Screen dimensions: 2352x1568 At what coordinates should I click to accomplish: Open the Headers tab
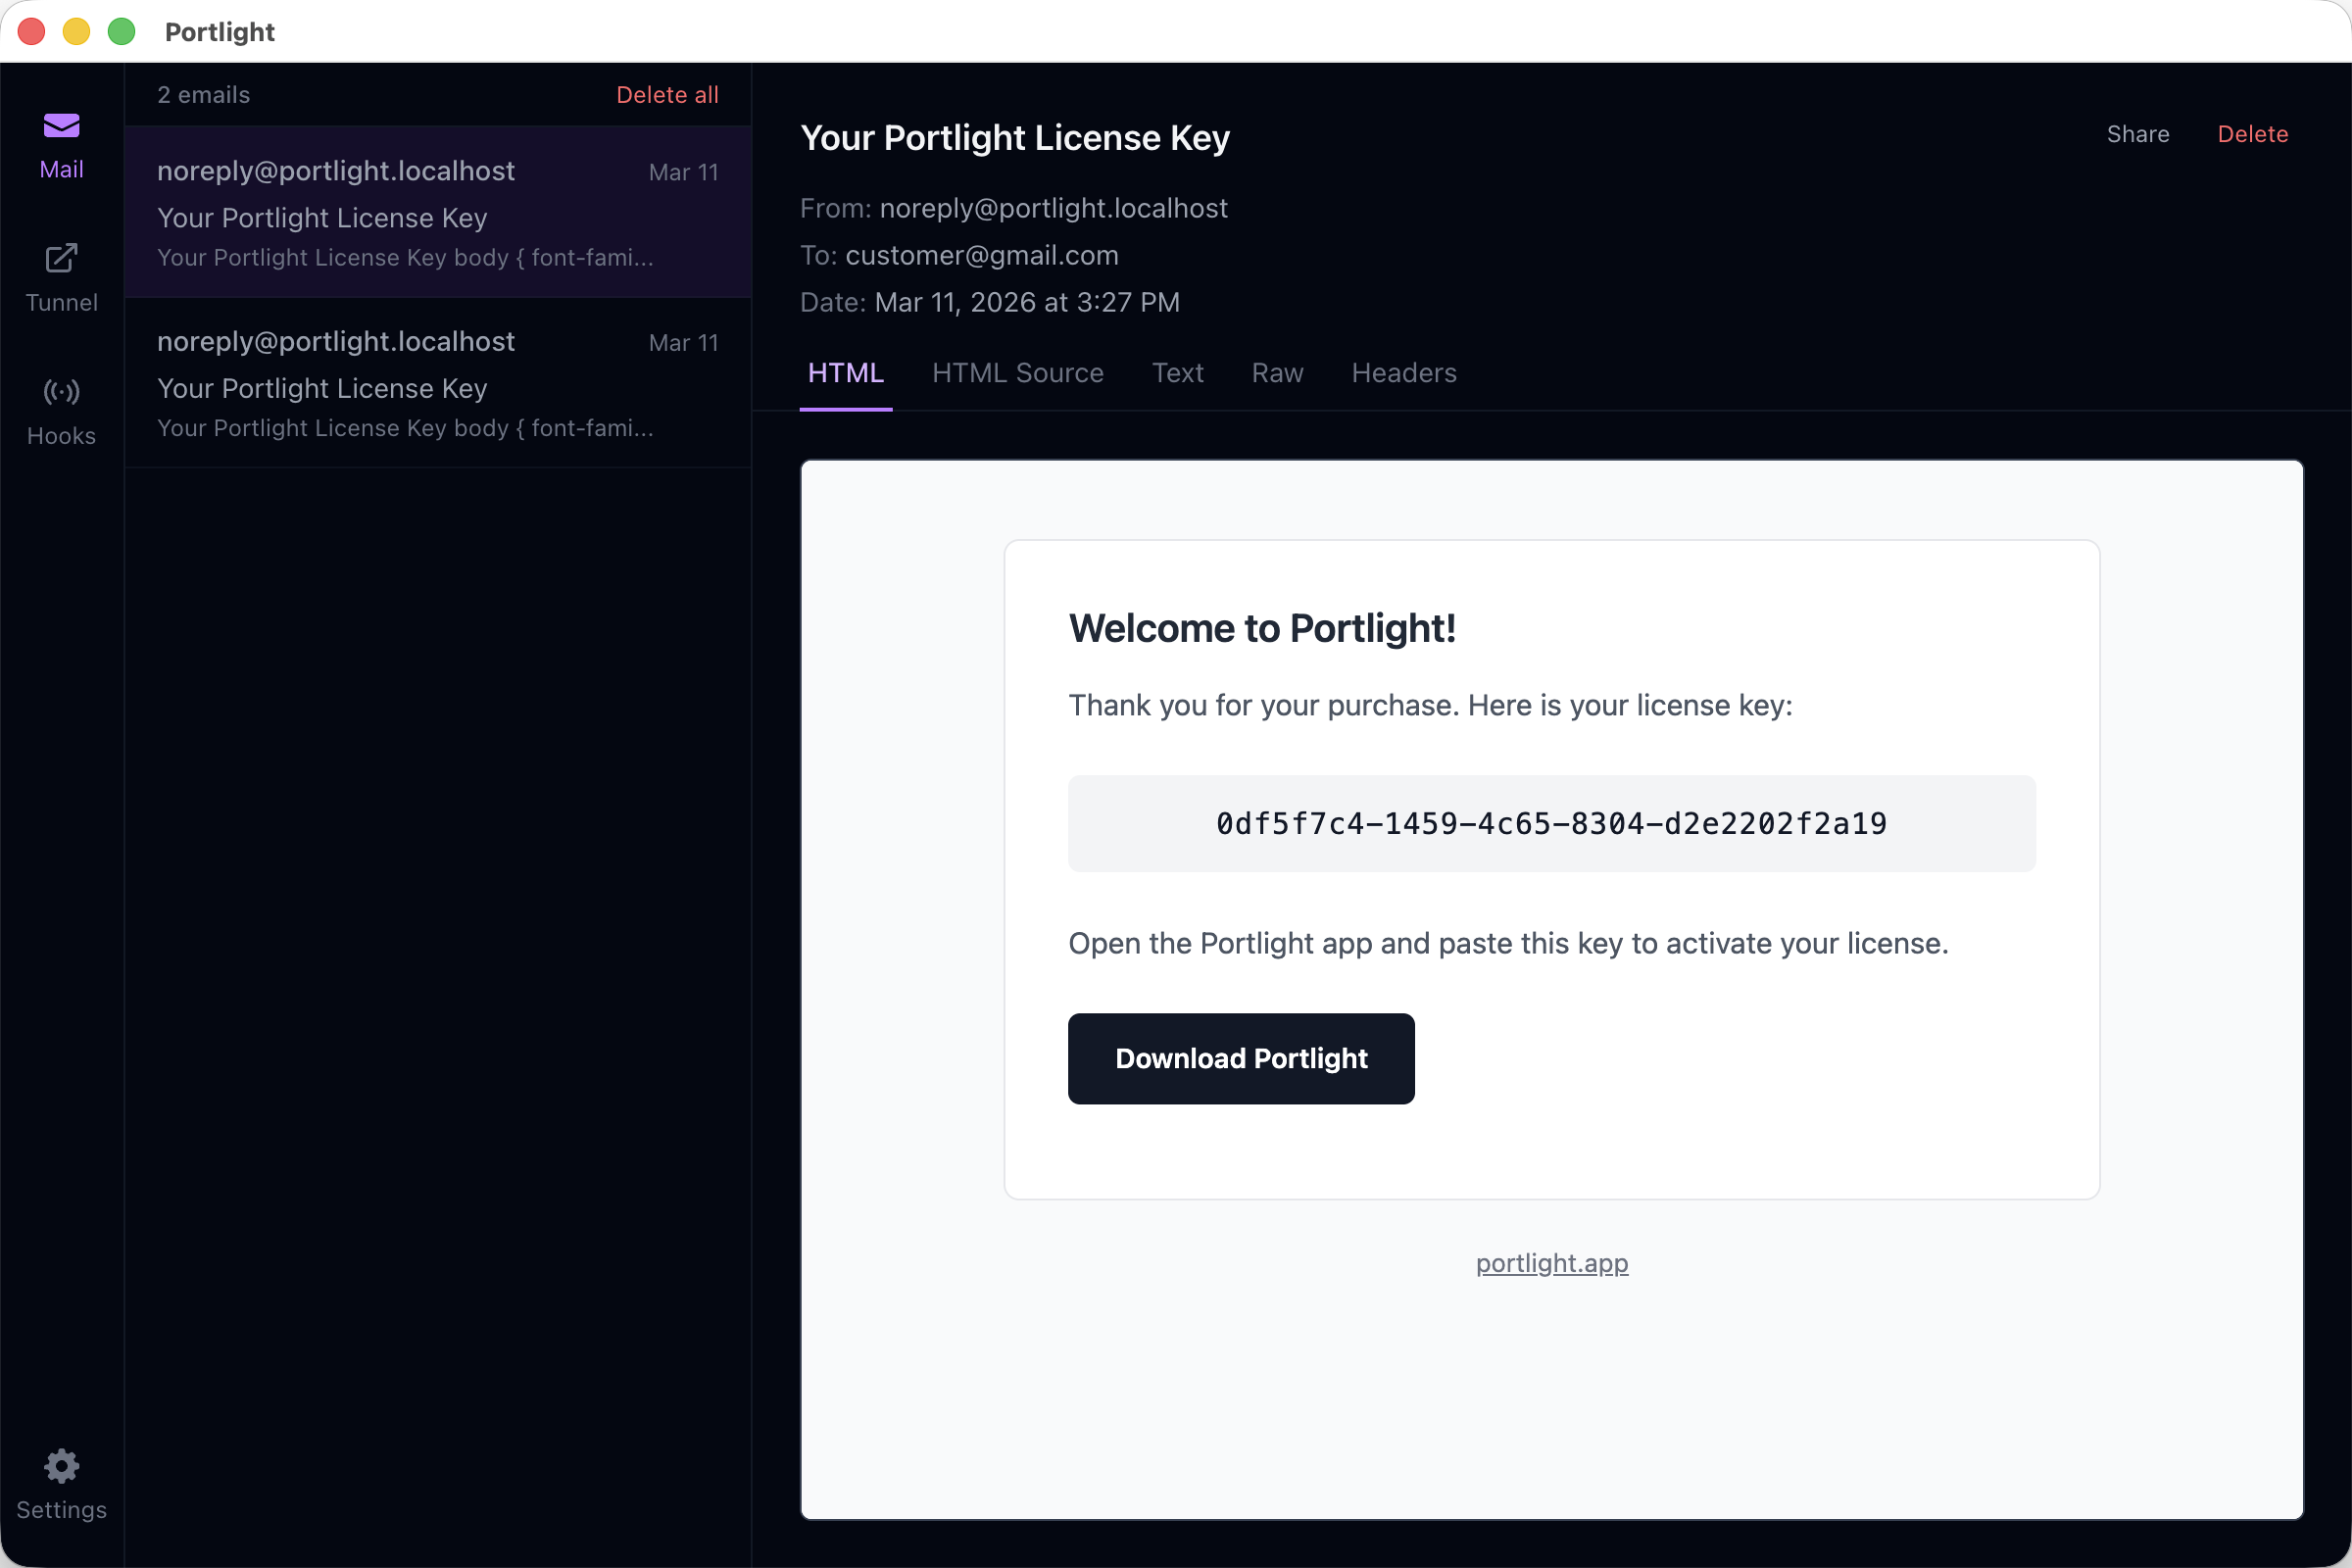tap(1404, 373)
